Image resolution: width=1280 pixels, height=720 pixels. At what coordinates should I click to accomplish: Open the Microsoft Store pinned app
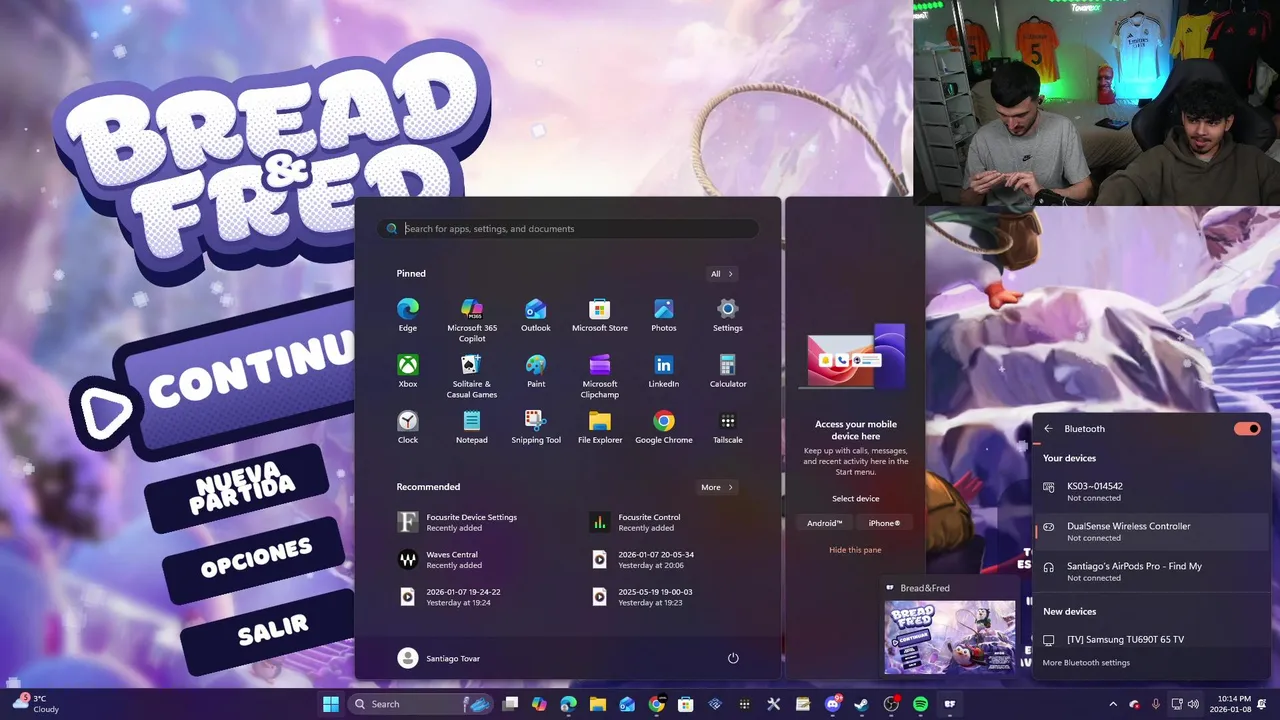[600, 314]
